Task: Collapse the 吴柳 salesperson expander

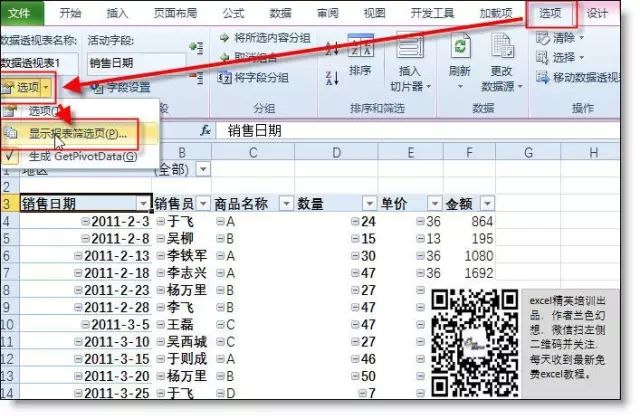Action: tap(161, 238)
